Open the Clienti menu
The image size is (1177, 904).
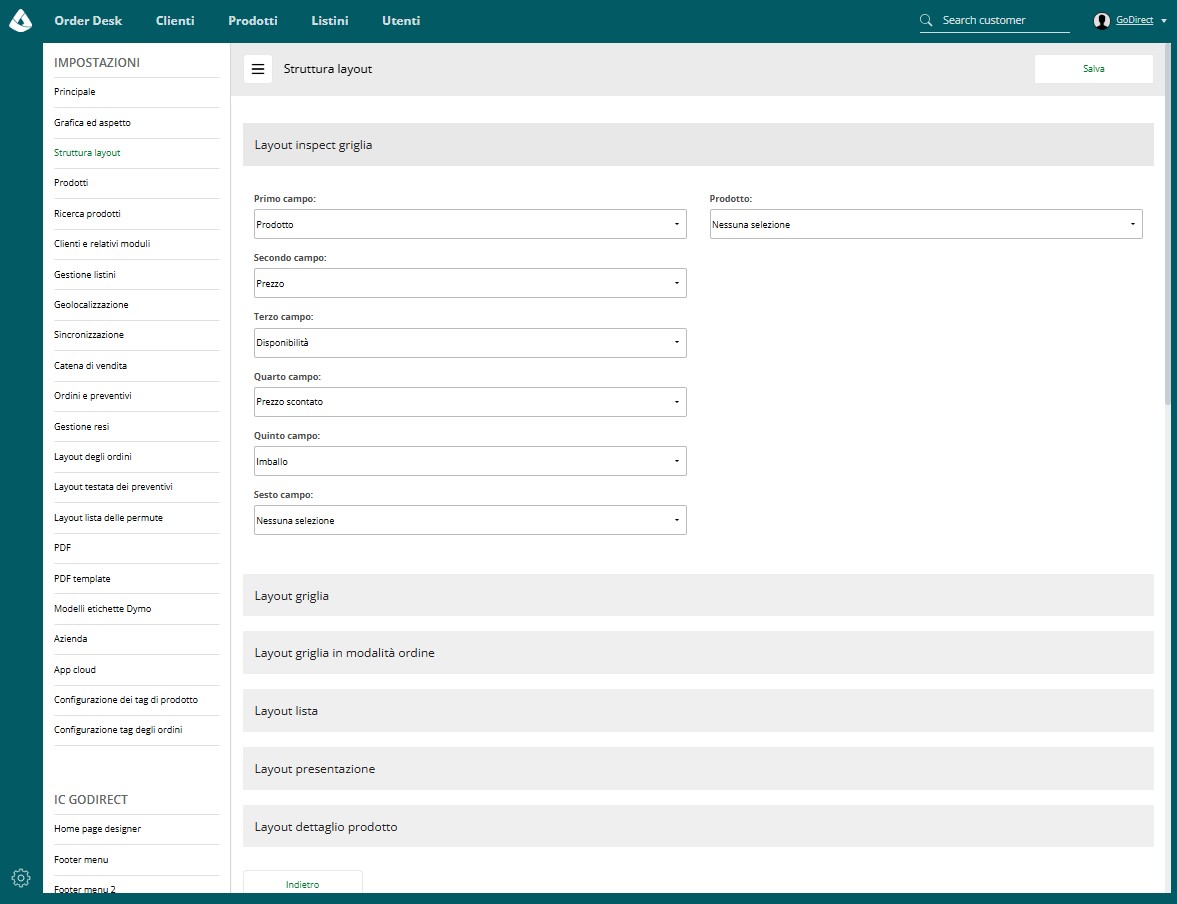[x=175, y=21]
